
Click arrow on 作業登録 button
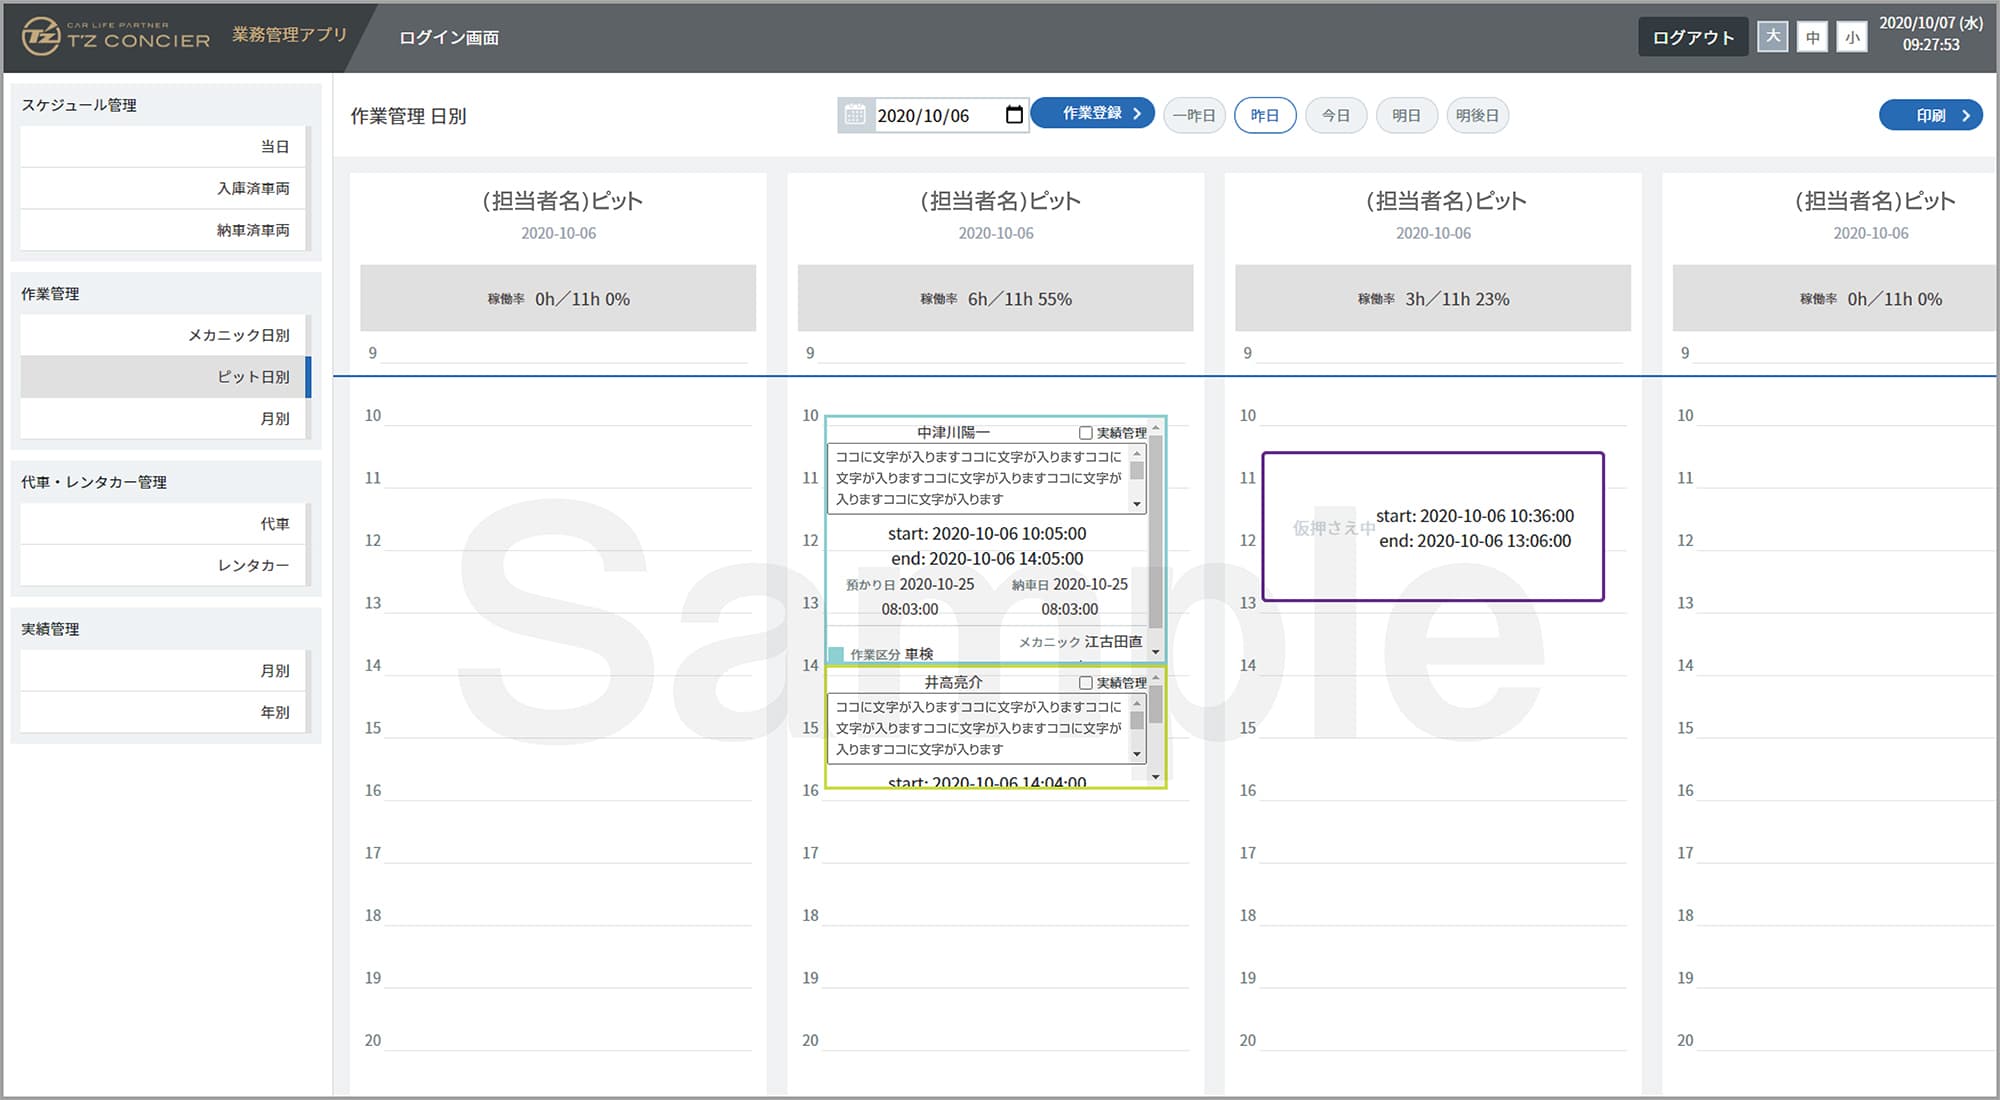[x=1137, y=113]
